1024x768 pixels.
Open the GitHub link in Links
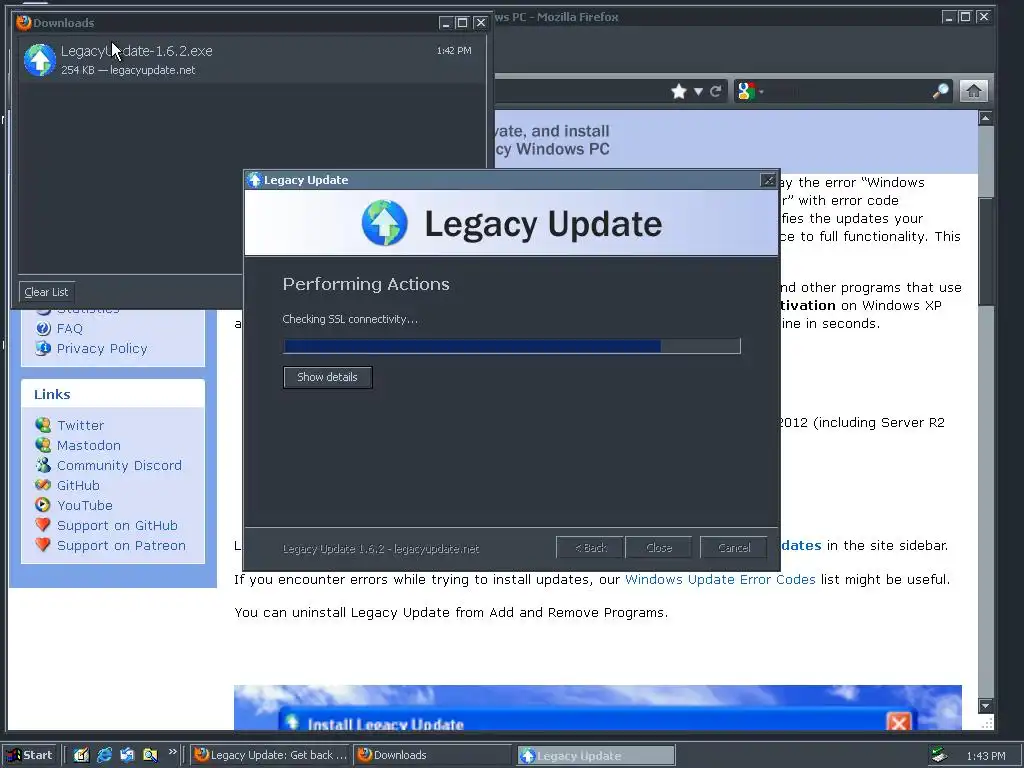tap(78, 485)
